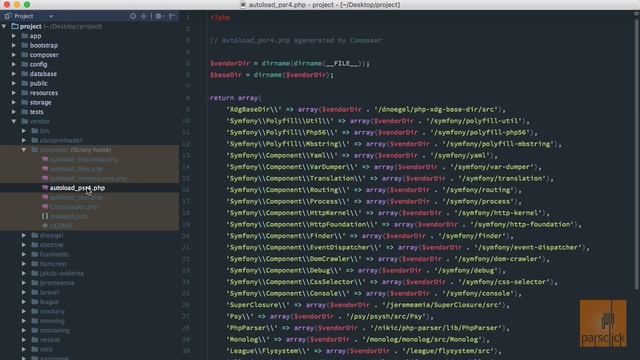Expand the classpreloader folder
The width and height of the screenshot is (640, 360).
point(24,140)
